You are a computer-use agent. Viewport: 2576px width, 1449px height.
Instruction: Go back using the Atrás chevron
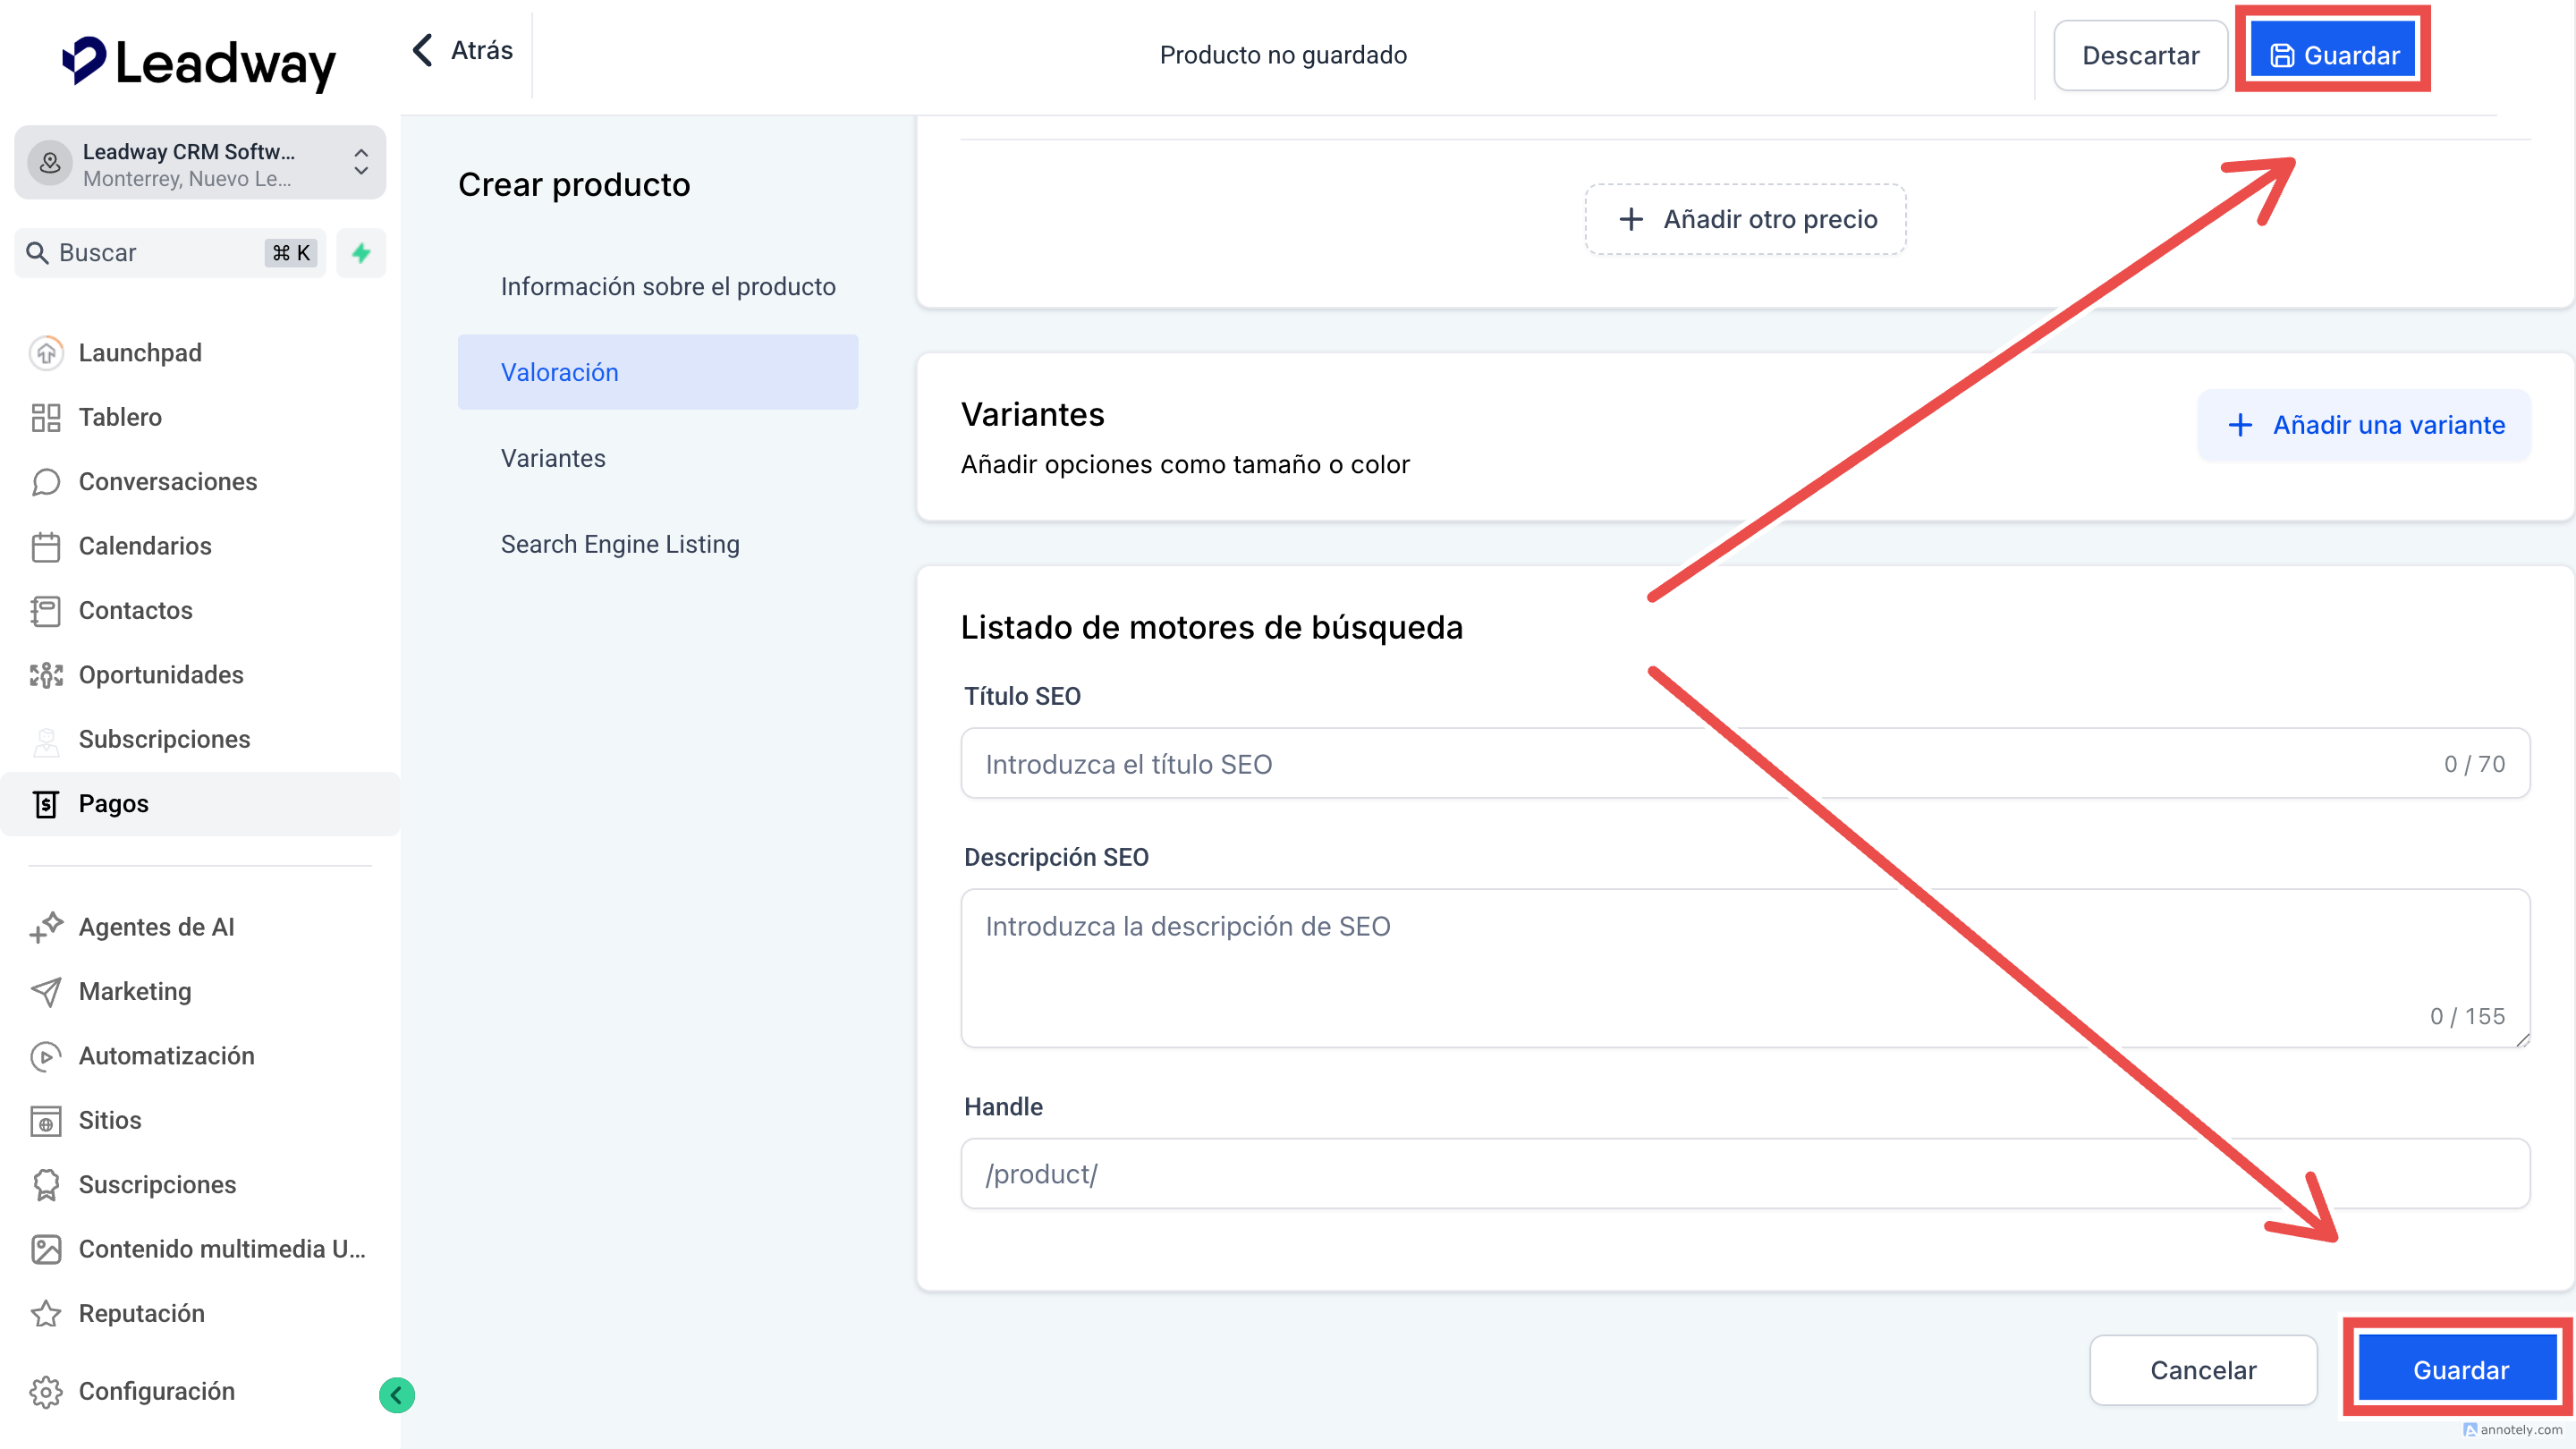coord(424,50)
